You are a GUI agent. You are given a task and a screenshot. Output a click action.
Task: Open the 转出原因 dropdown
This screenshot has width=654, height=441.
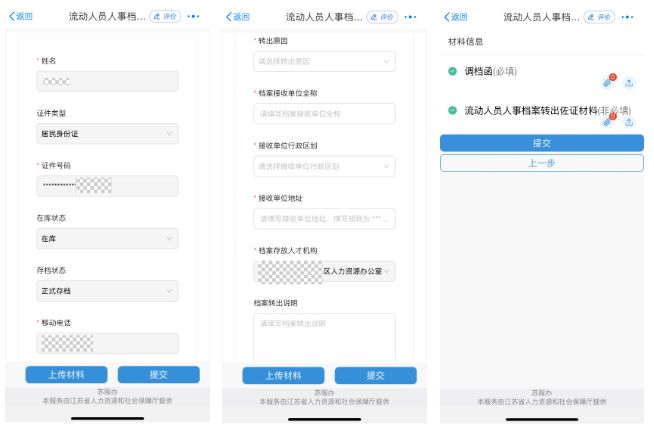pyautogui.click(x=325, y=61)
